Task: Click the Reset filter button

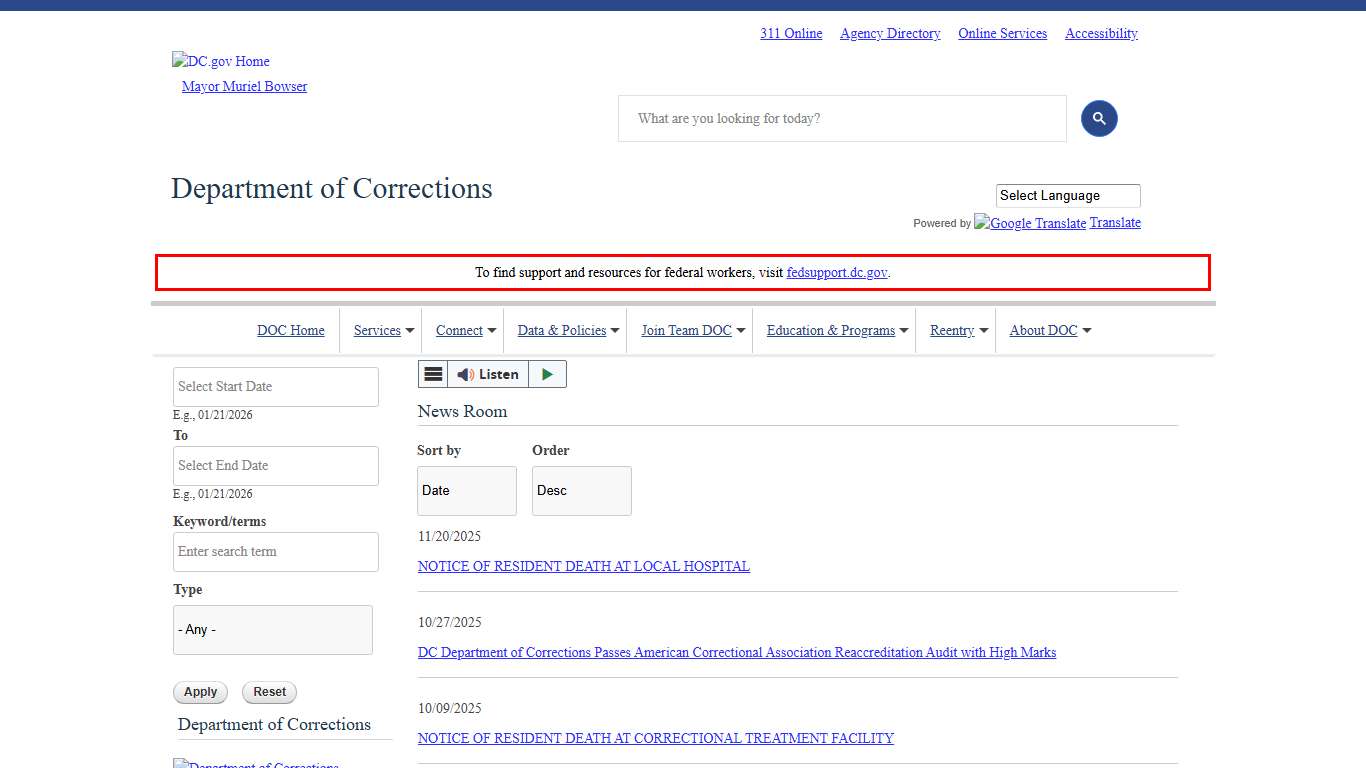Action: tap(269, 692)
